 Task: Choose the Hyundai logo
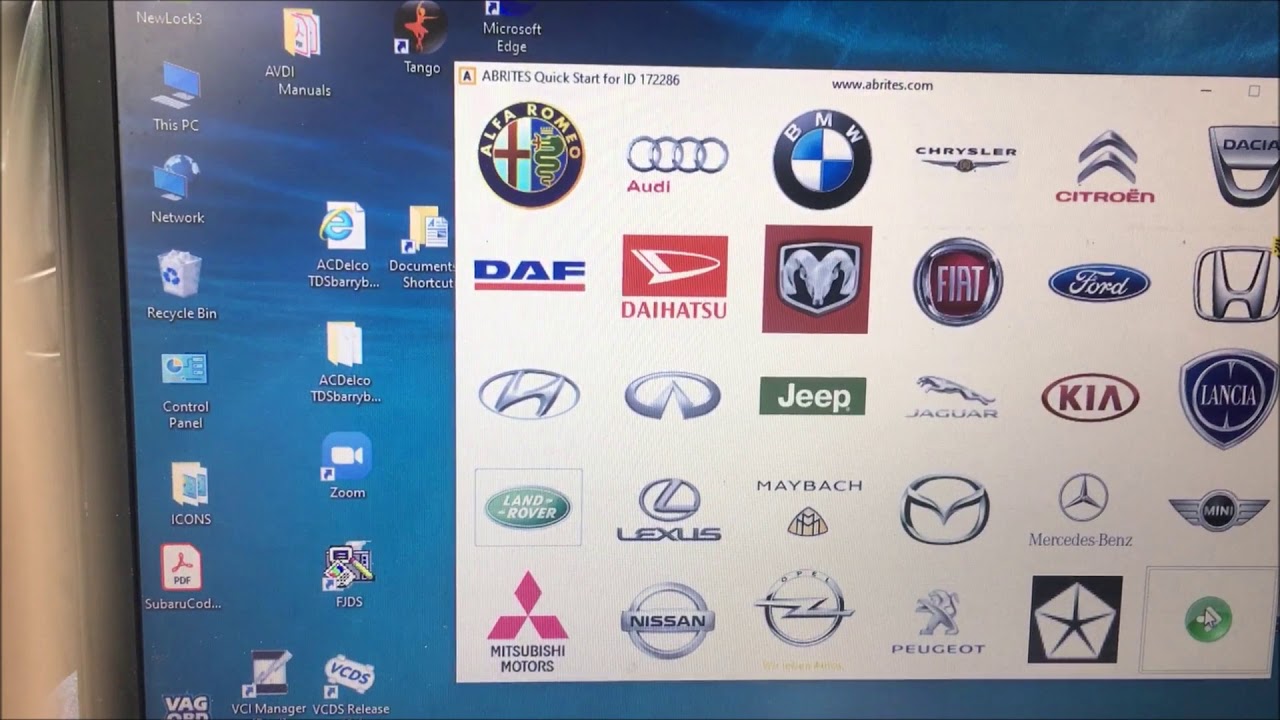coord(529,393)
